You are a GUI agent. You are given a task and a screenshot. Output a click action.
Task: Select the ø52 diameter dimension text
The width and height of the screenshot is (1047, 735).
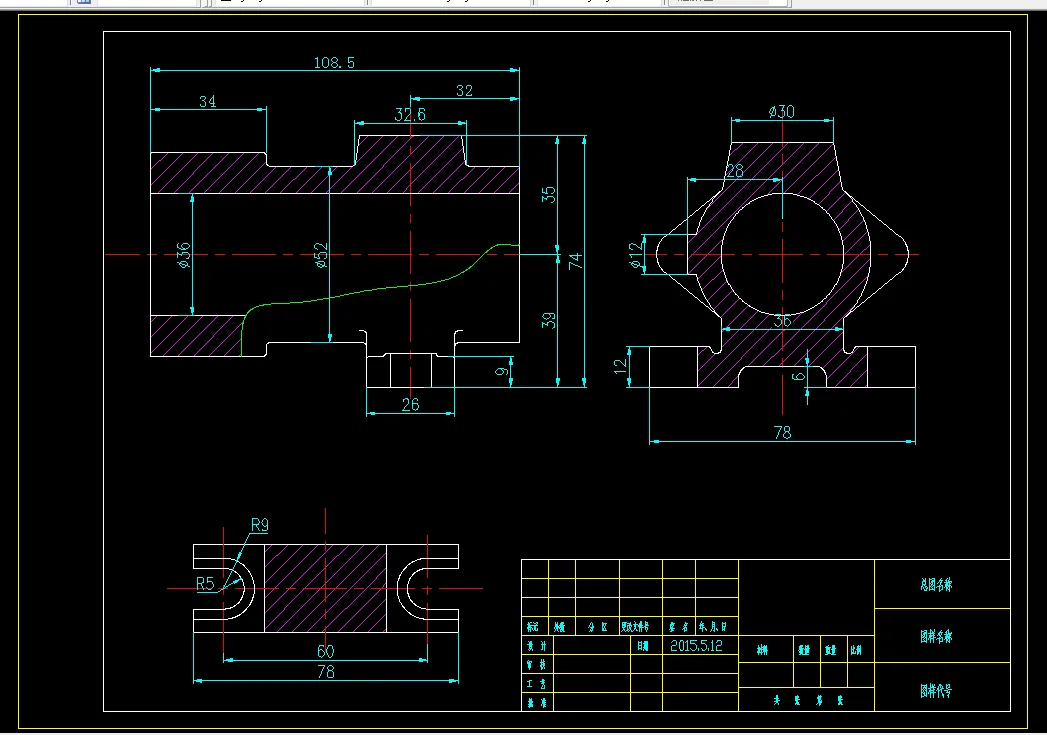(321, 255)
